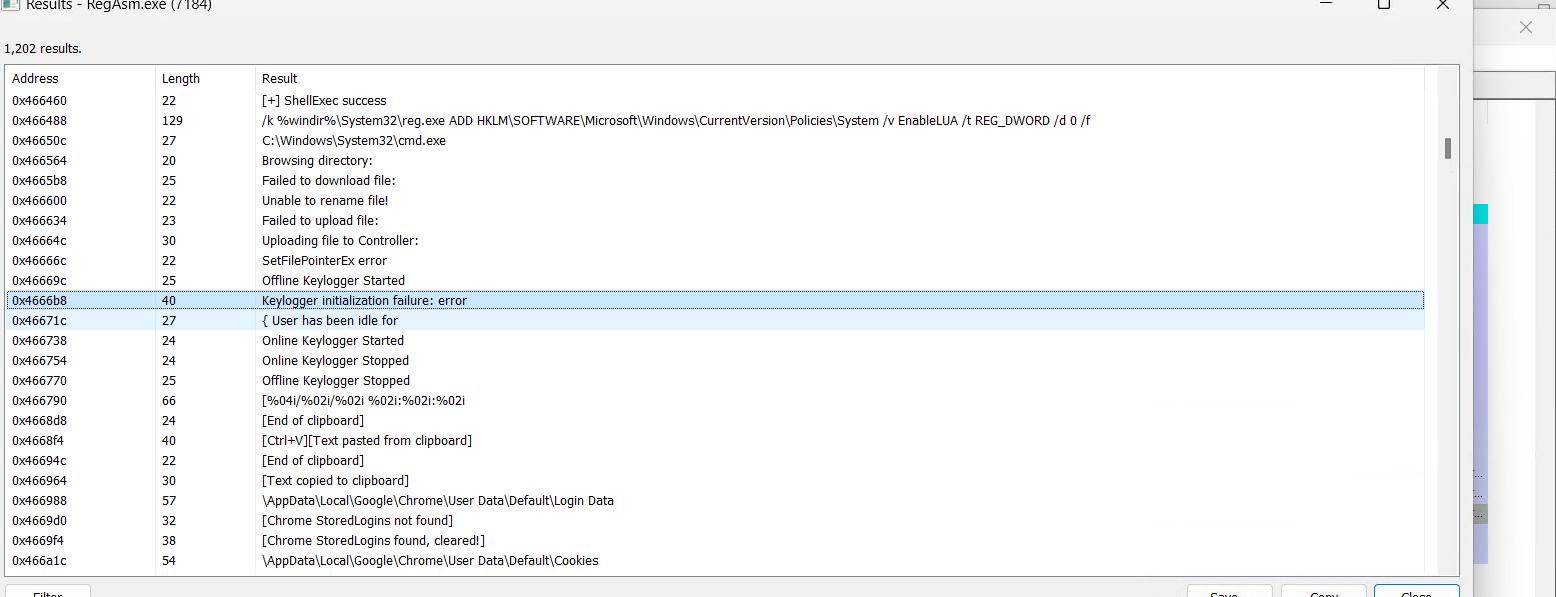This screenshot has width=1556, height=597.
Task: Select the 'Online Keylogger Stopped' row
Action: (335, 360)
